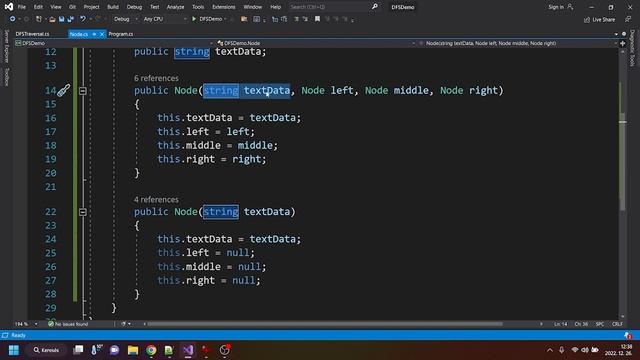This screenshot has height=360, width=640.
Task: Open the Test menu
Action: 154,7
